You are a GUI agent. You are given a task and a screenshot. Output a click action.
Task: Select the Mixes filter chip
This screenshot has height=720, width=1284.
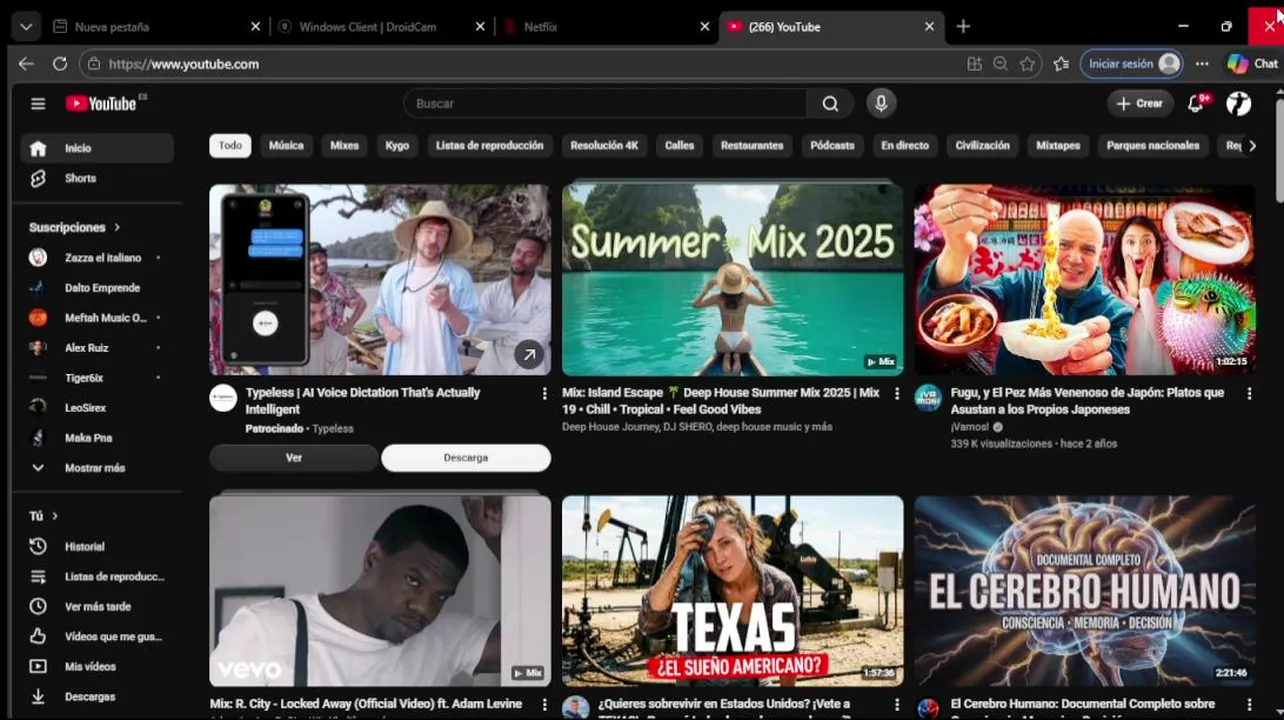point(344,146)
